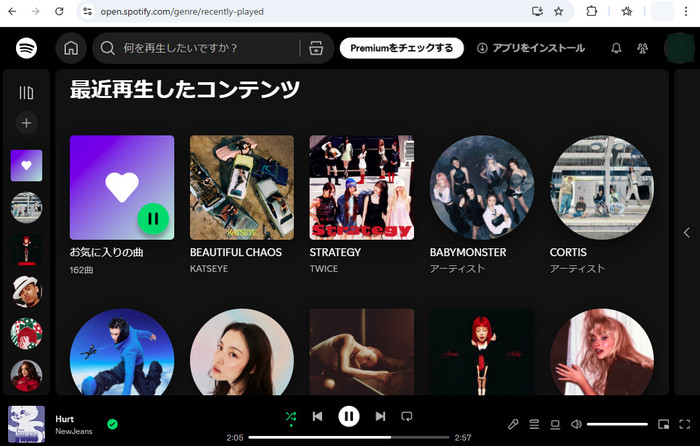Open the Browse icon in the search bar
The width and height of the screenshot is (700, 446).
316,48
